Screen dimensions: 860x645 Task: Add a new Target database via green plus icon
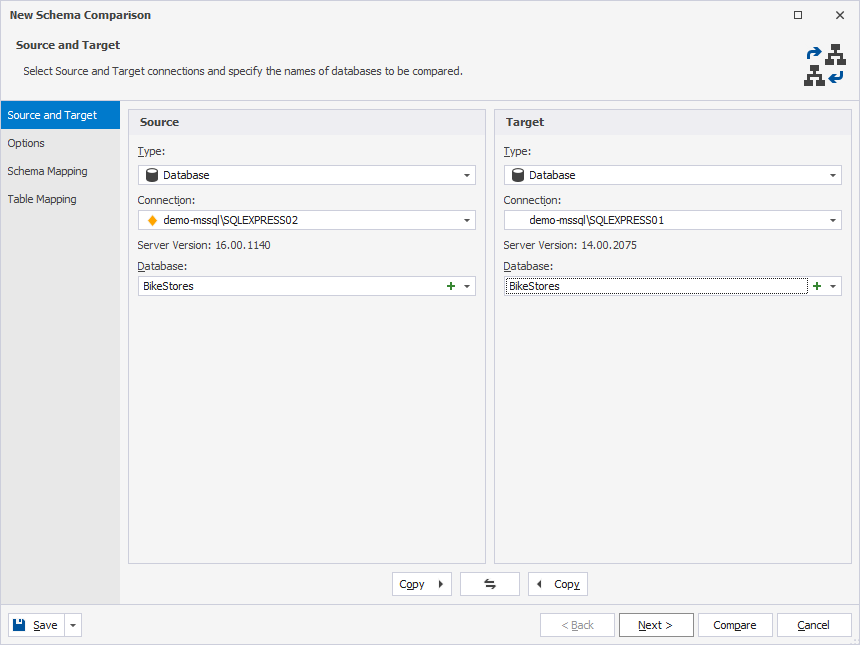[x=817, y=286]
